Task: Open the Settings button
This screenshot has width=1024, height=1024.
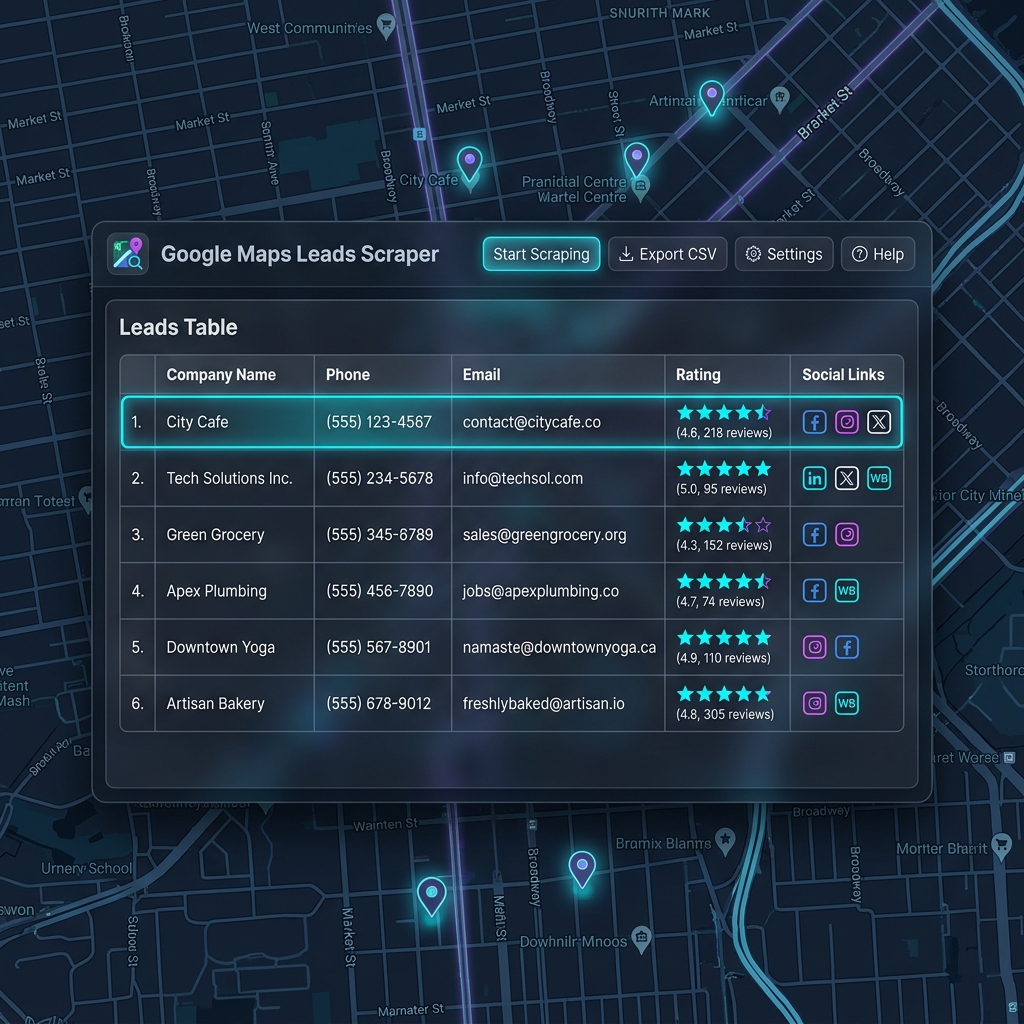Action: (784, 254)
